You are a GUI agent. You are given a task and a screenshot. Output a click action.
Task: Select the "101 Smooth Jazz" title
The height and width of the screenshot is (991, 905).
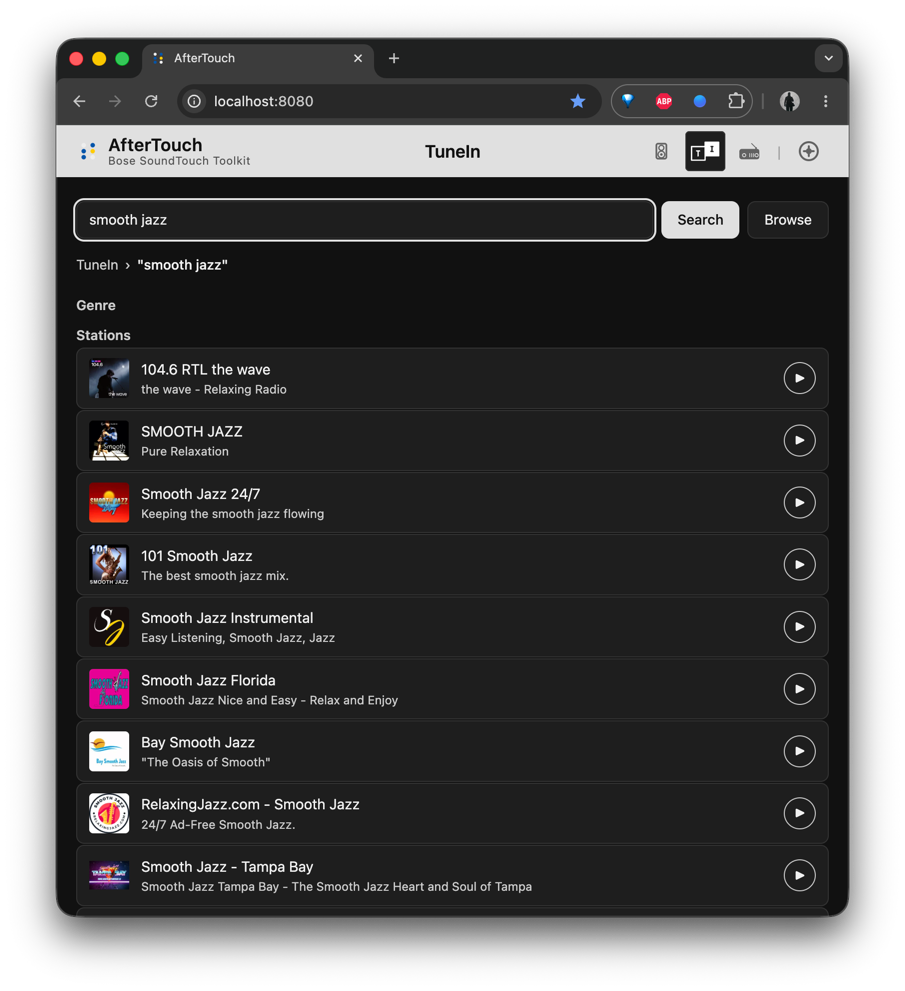(x=197, y=556)
